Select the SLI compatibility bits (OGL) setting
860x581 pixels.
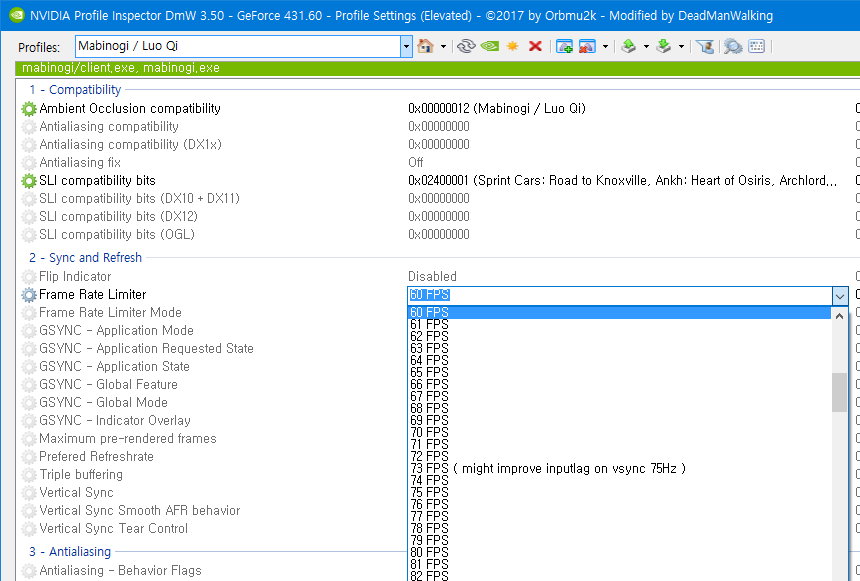coord(117,235)
